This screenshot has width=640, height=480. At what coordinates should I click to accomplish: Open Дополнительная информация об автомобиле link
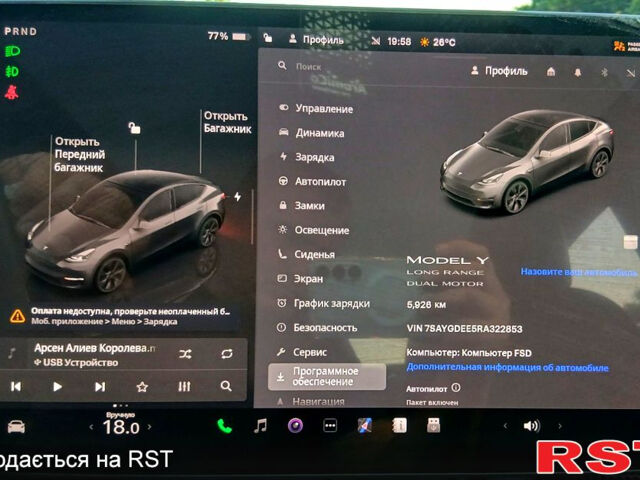click(507, 367)
